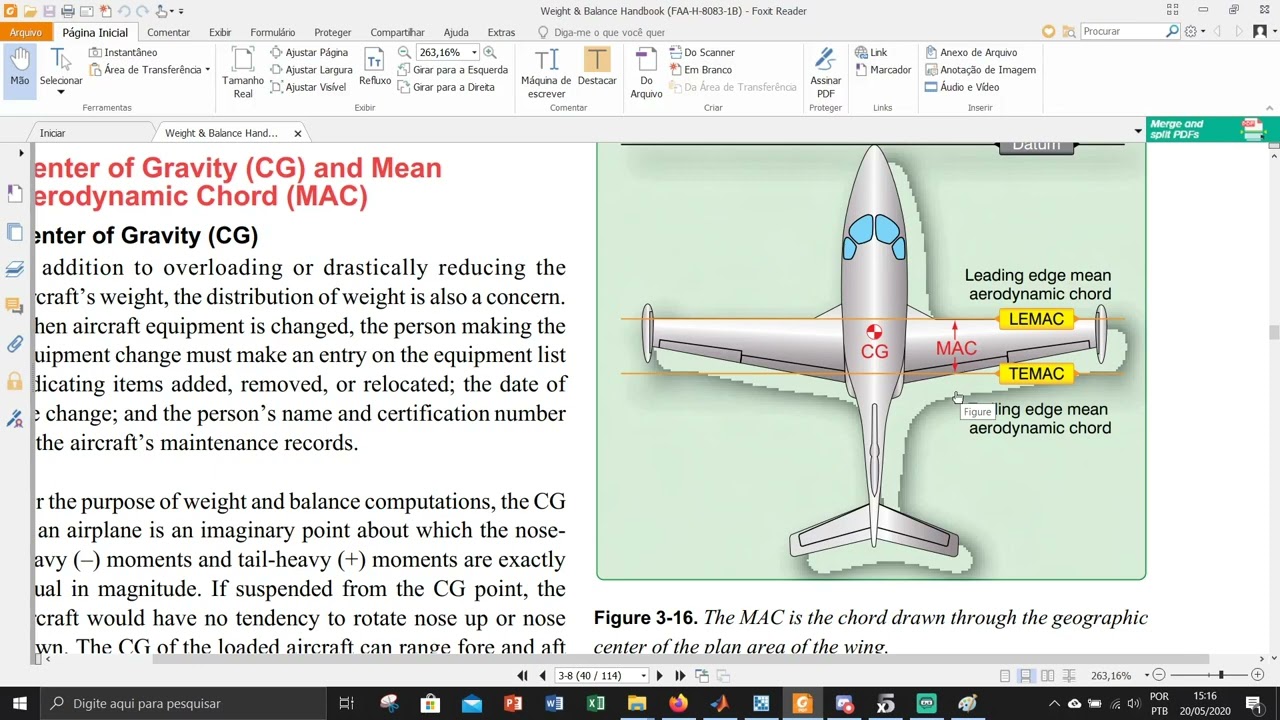The width and height of the screenshot is (1280, 720).
Task: Open the Formulário ribbon tab
Action: pos(272,32)
